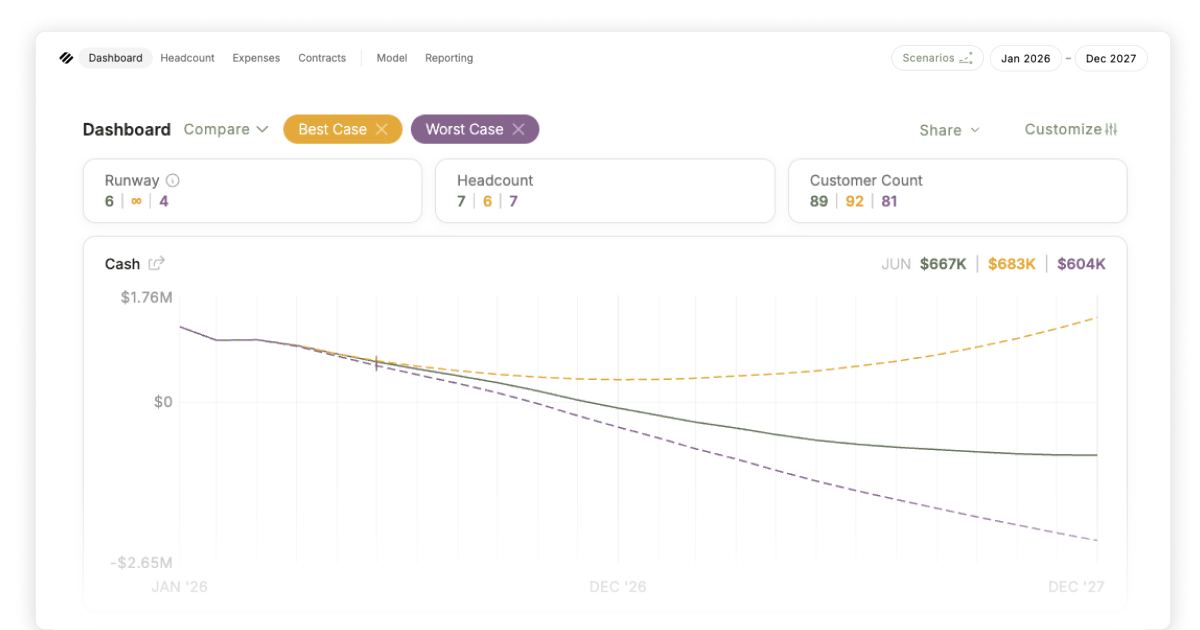Click the JAN '26 axis label
The height and width of the screenshot is (630, 1200).
coord(180,586)
